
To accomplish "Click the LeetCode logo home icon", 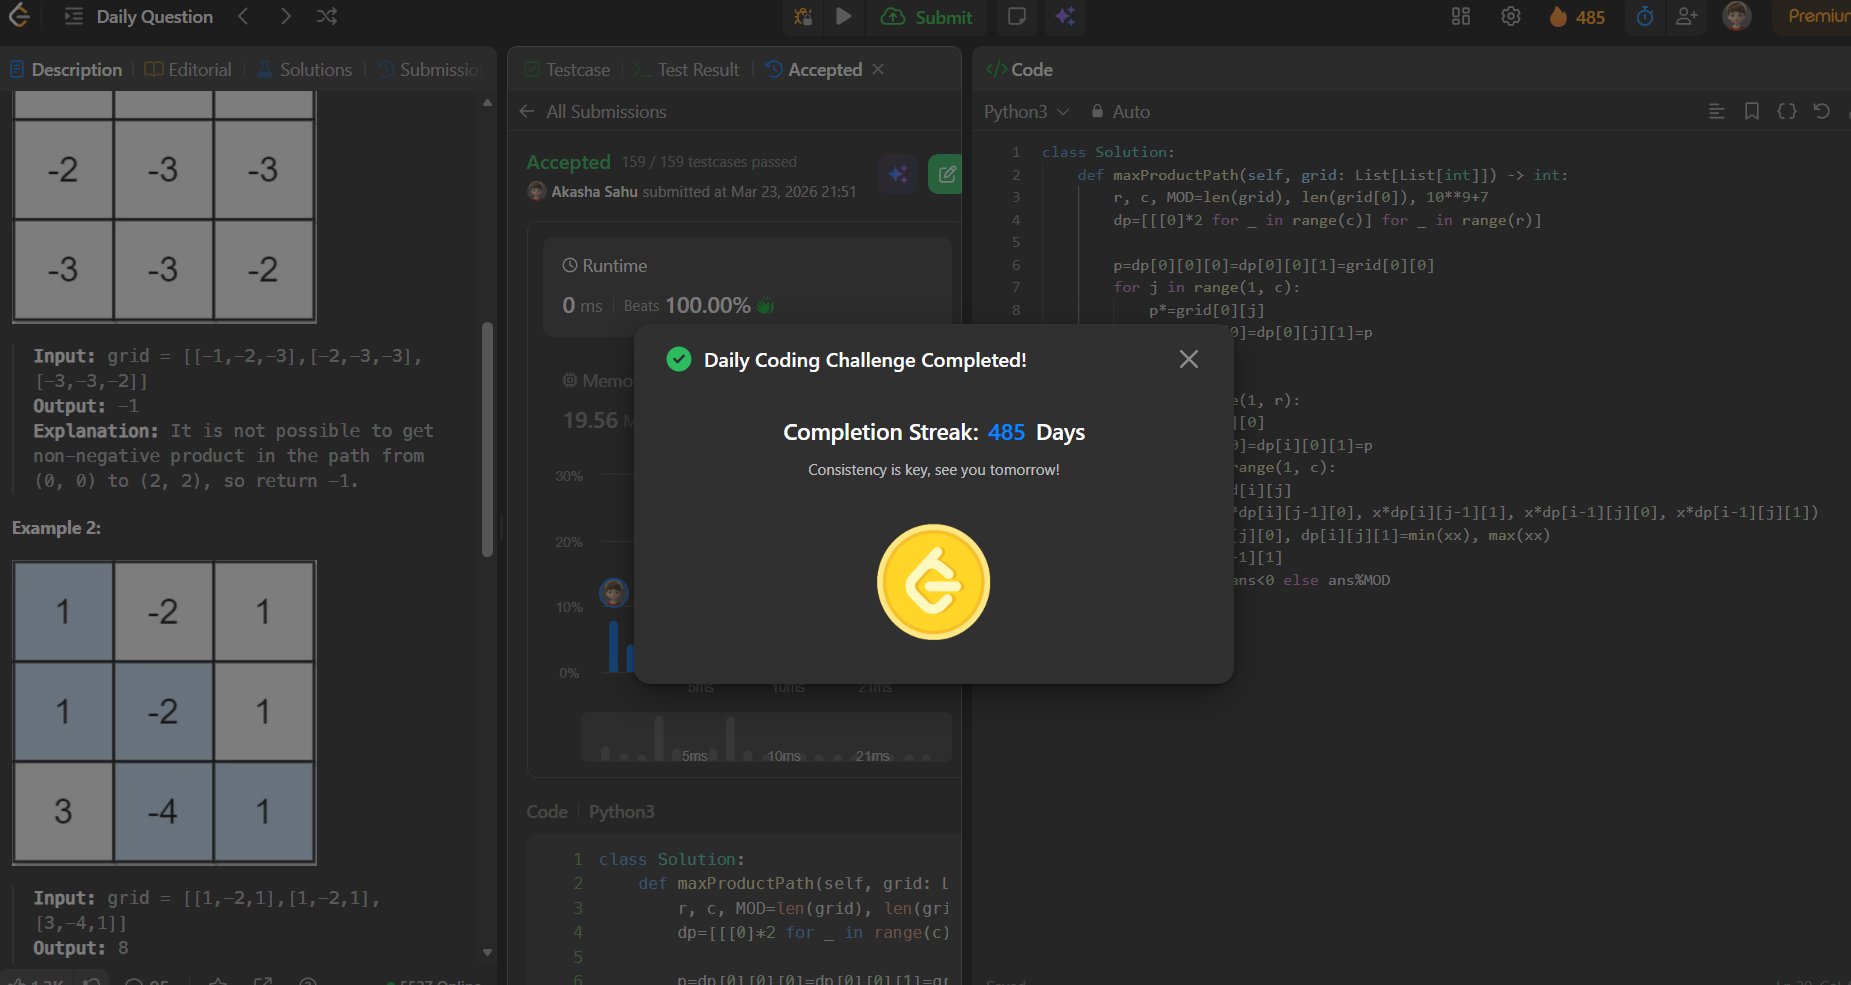I will click(x=19, y=16).
